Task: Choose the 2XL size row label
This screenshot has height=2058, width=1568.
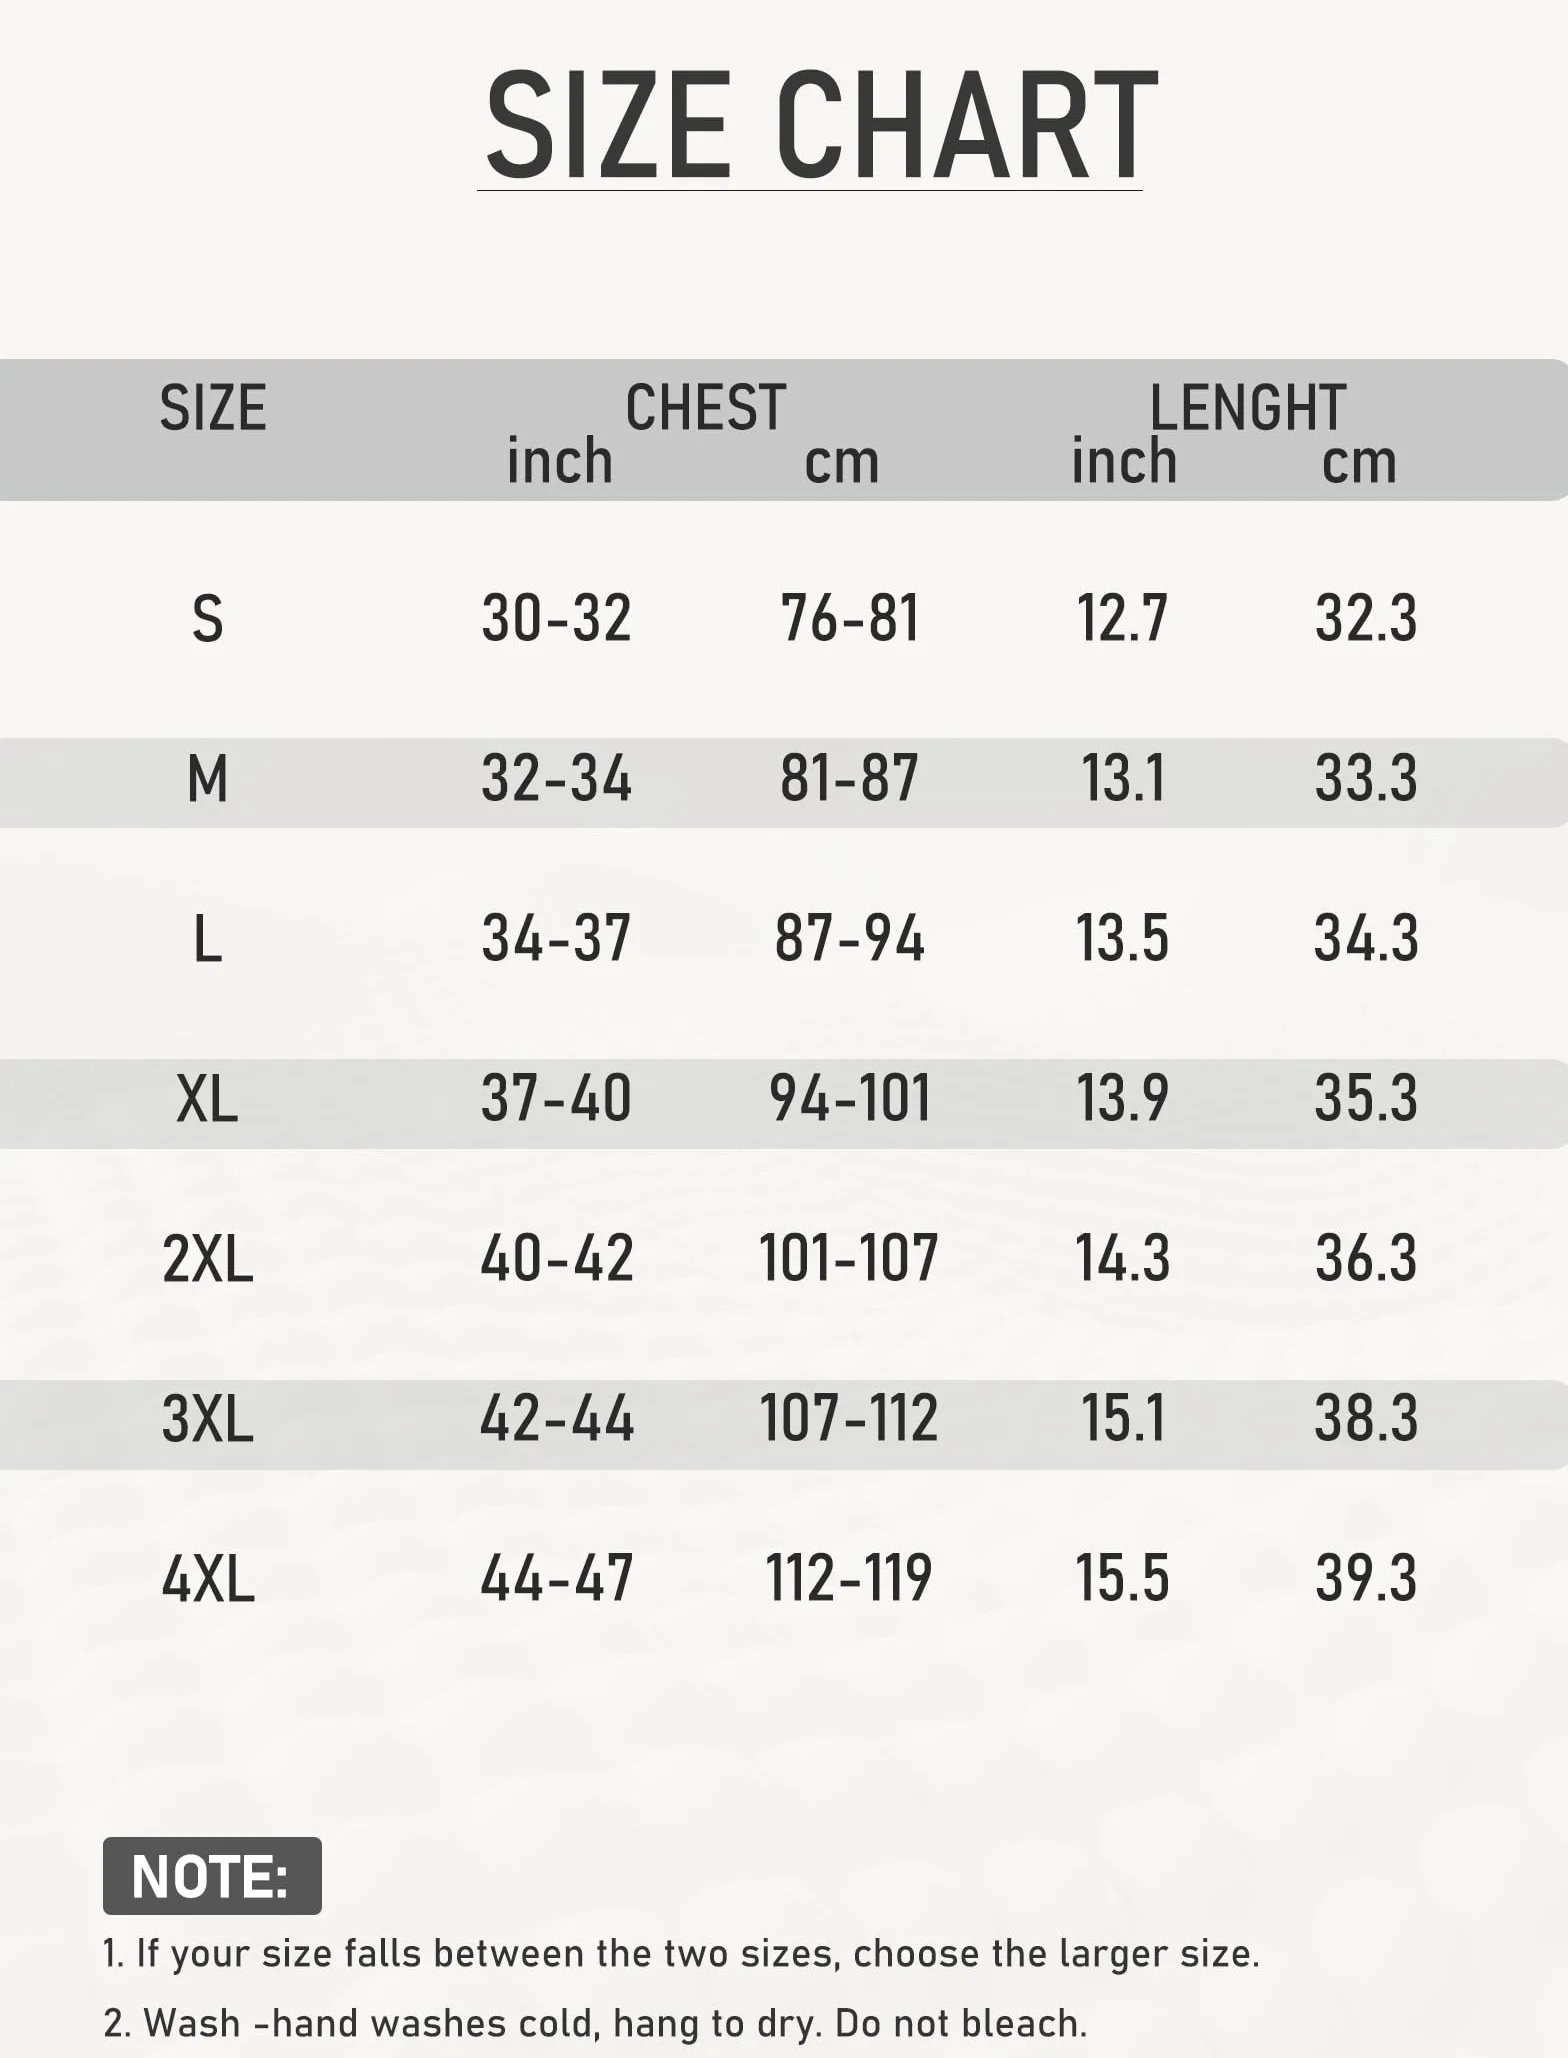Action: coord(207,1259)
